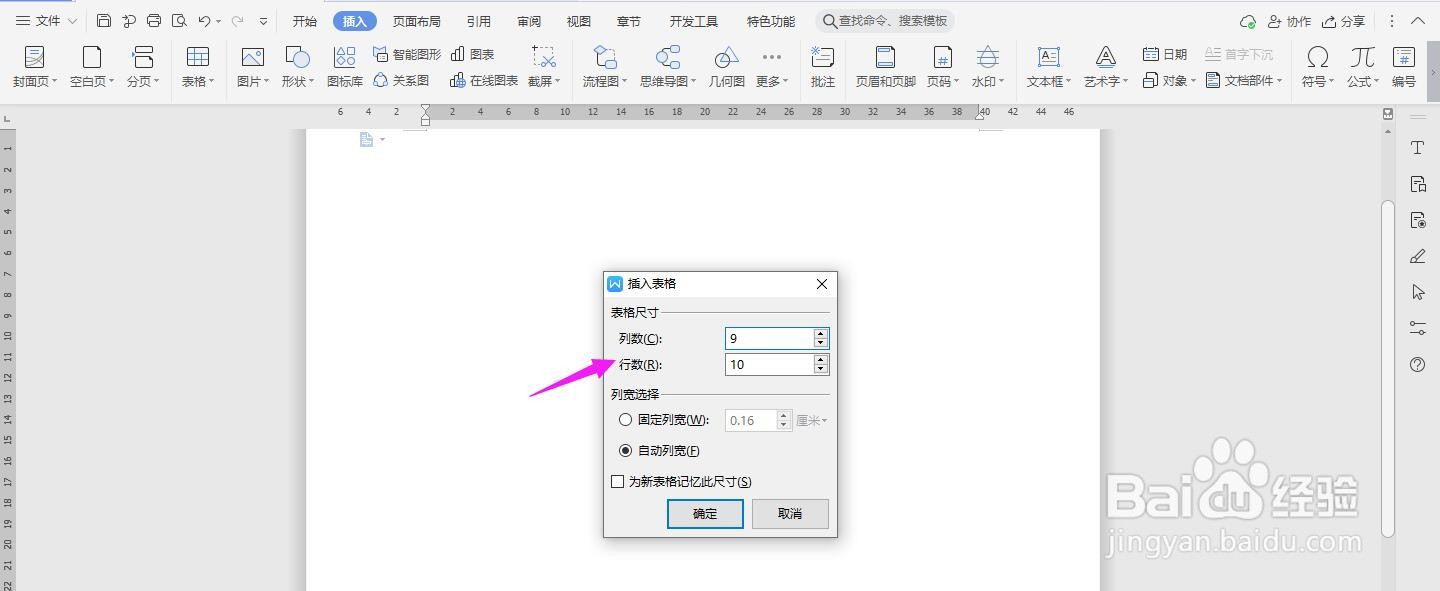This screenshot has width=1440, height=591.
Task: Close the 插入表格 dialog
Action: pos(822,284)
